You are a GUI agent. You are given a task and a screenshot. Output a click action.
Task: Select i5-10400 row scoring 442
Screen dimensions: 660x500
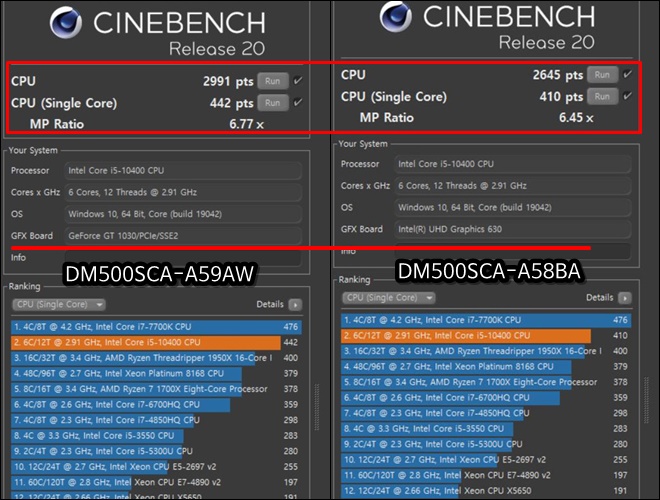point(156,342)
